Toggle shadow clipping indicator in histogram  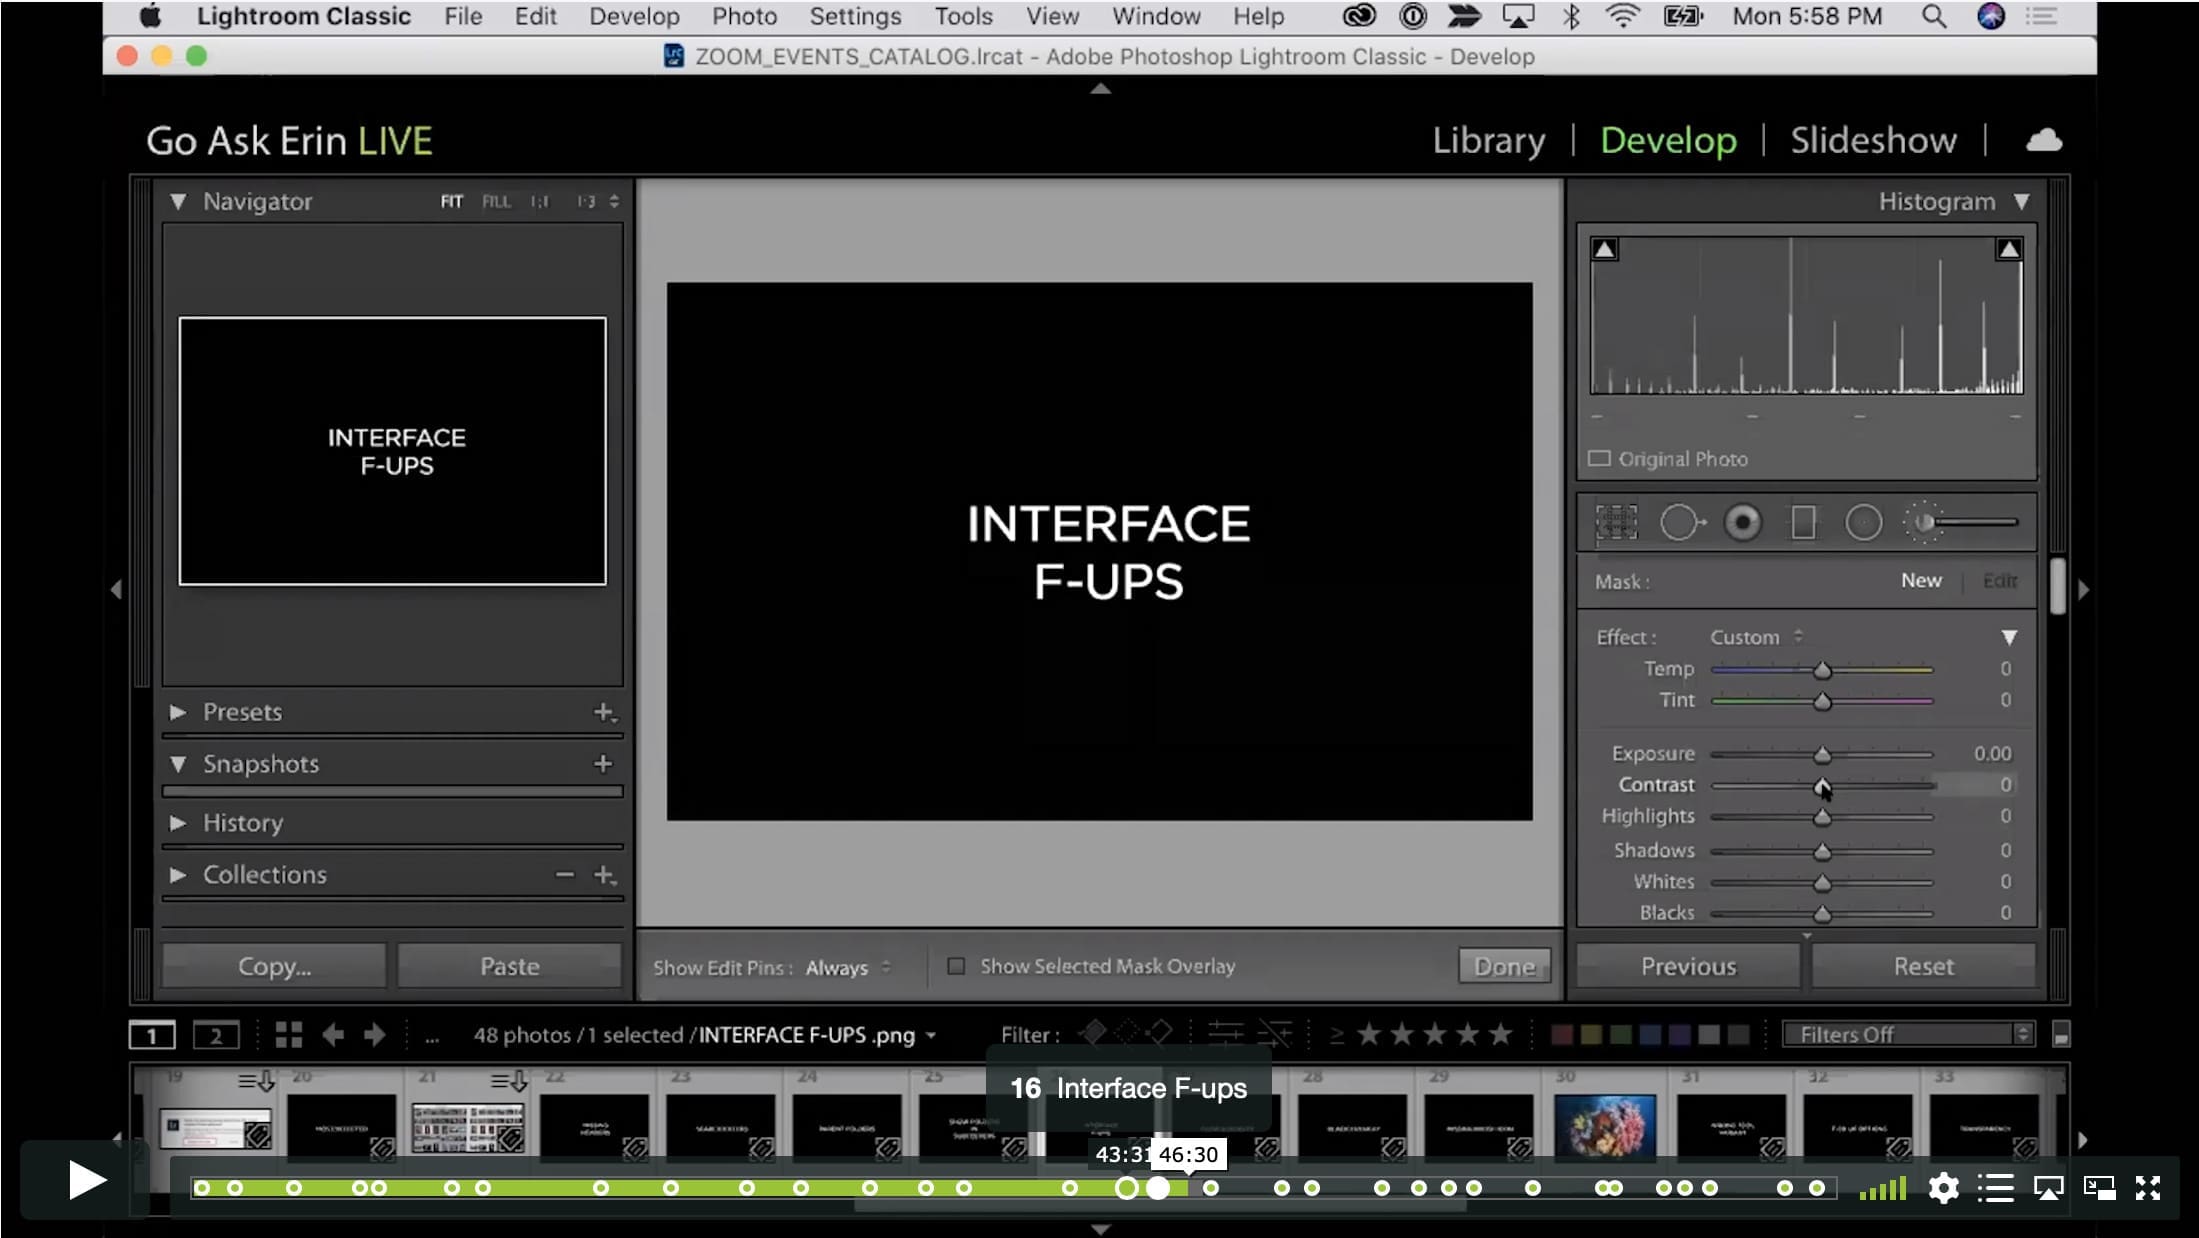tap(1604, 249)
